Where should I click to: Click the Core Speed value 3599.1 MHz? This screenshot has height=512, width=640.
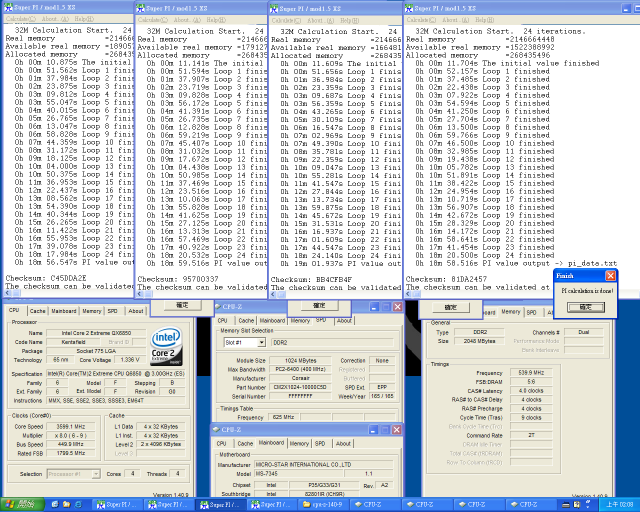click(71, 426)
